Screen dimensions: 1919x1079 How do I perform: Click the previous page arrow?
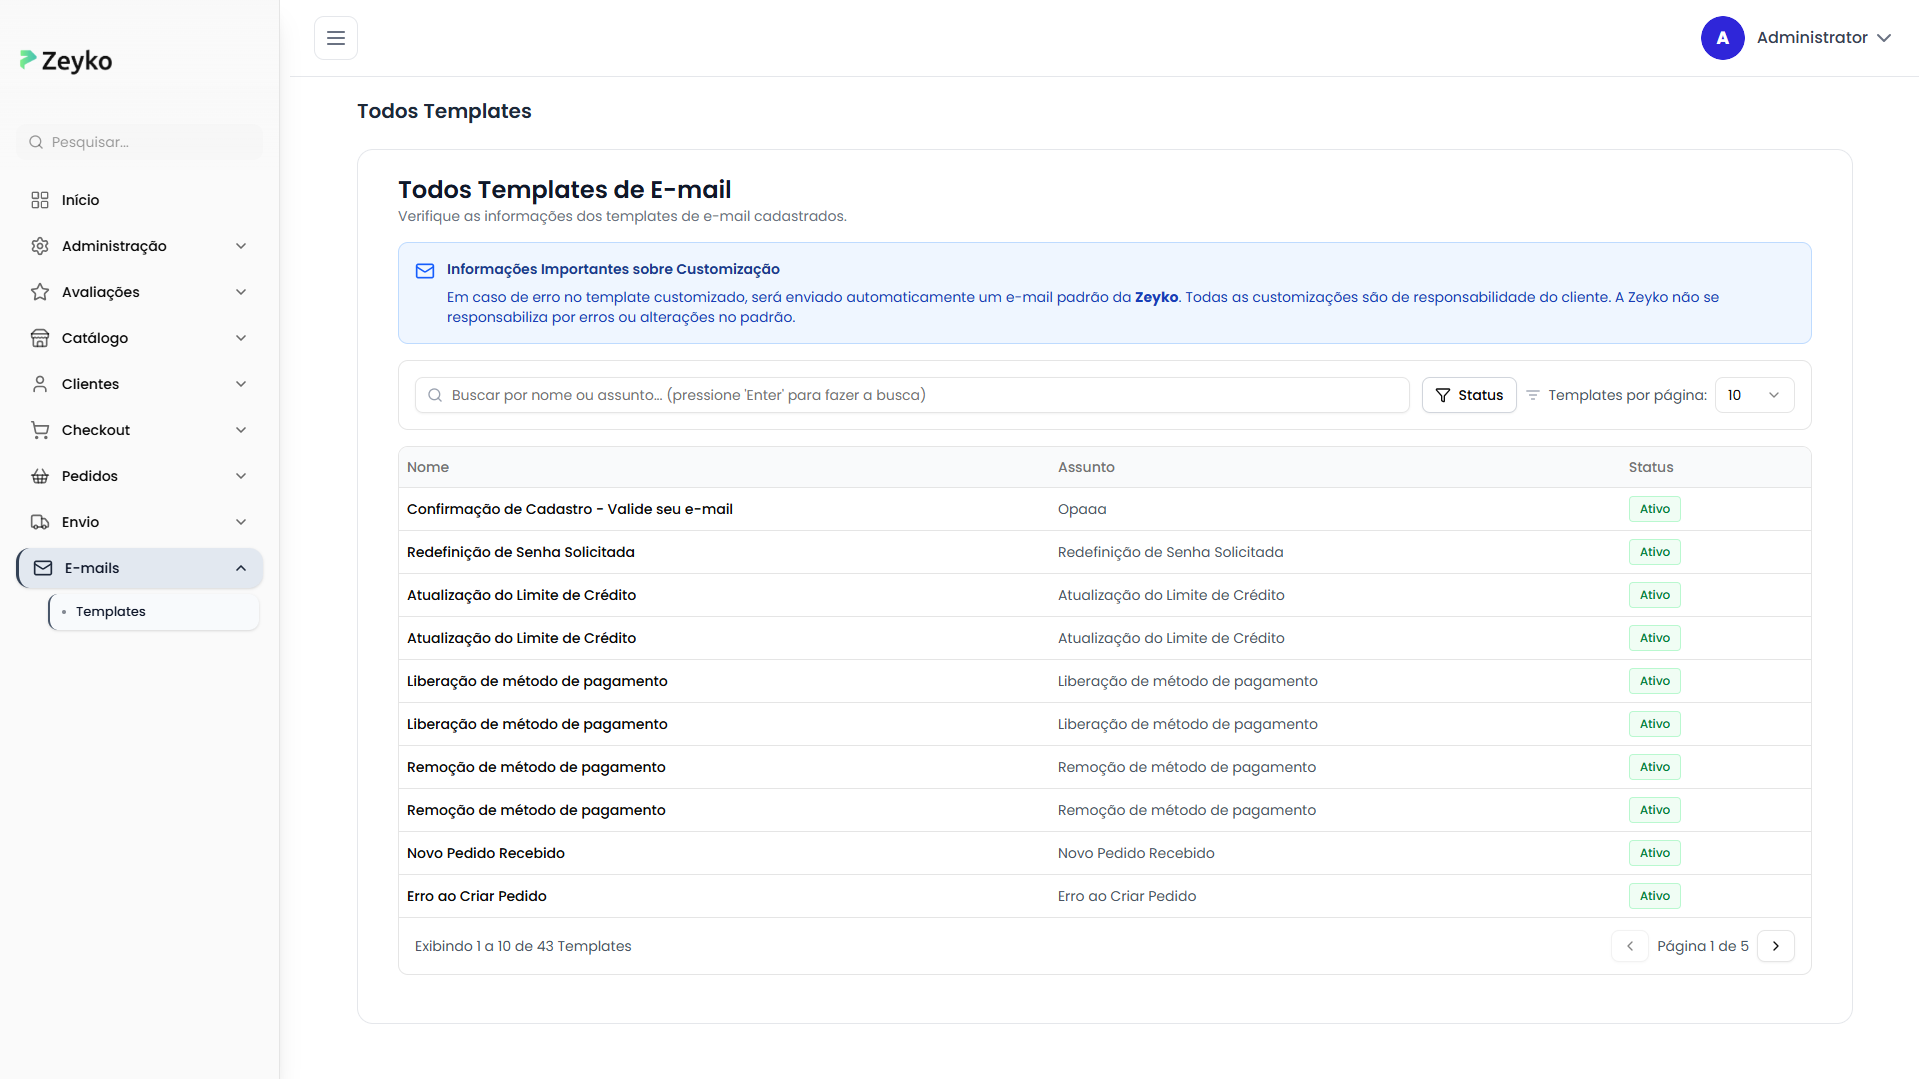(1630, 945)
